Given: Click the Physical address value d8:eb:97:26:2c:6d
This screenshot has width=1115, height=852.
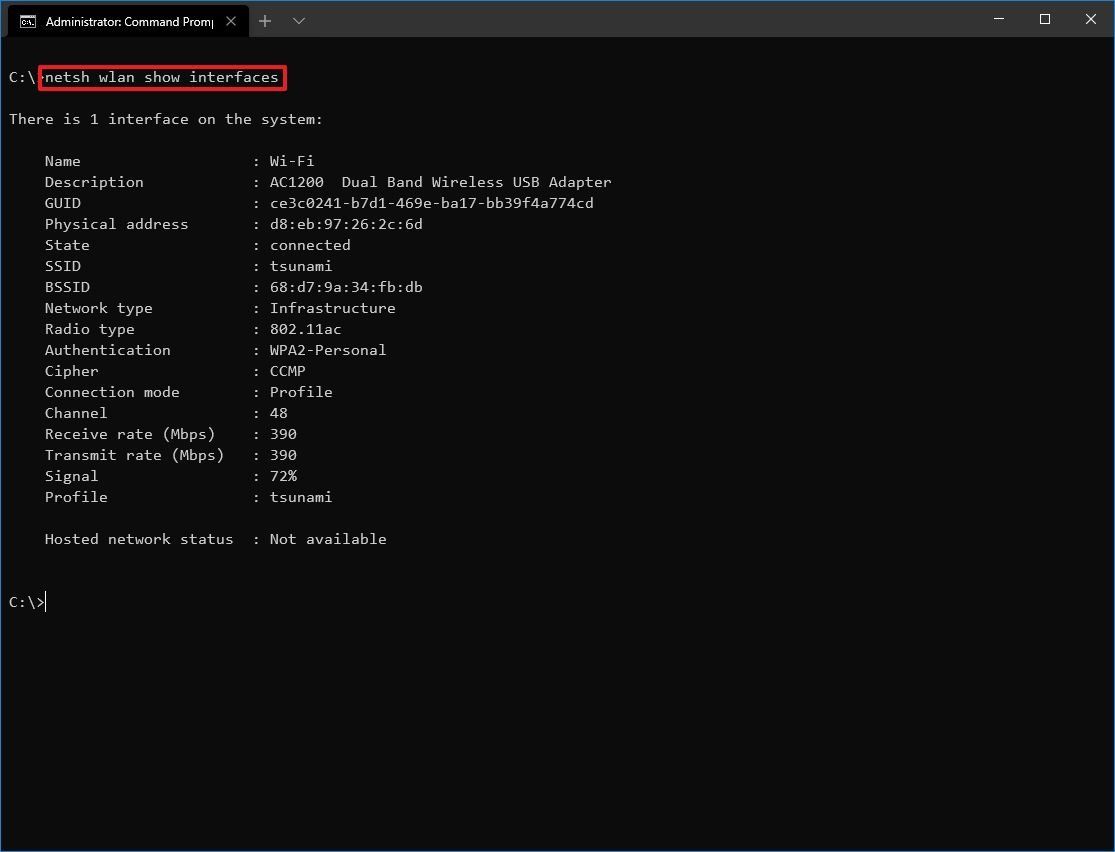Looking at the screenshot, I should coord(346,224).
